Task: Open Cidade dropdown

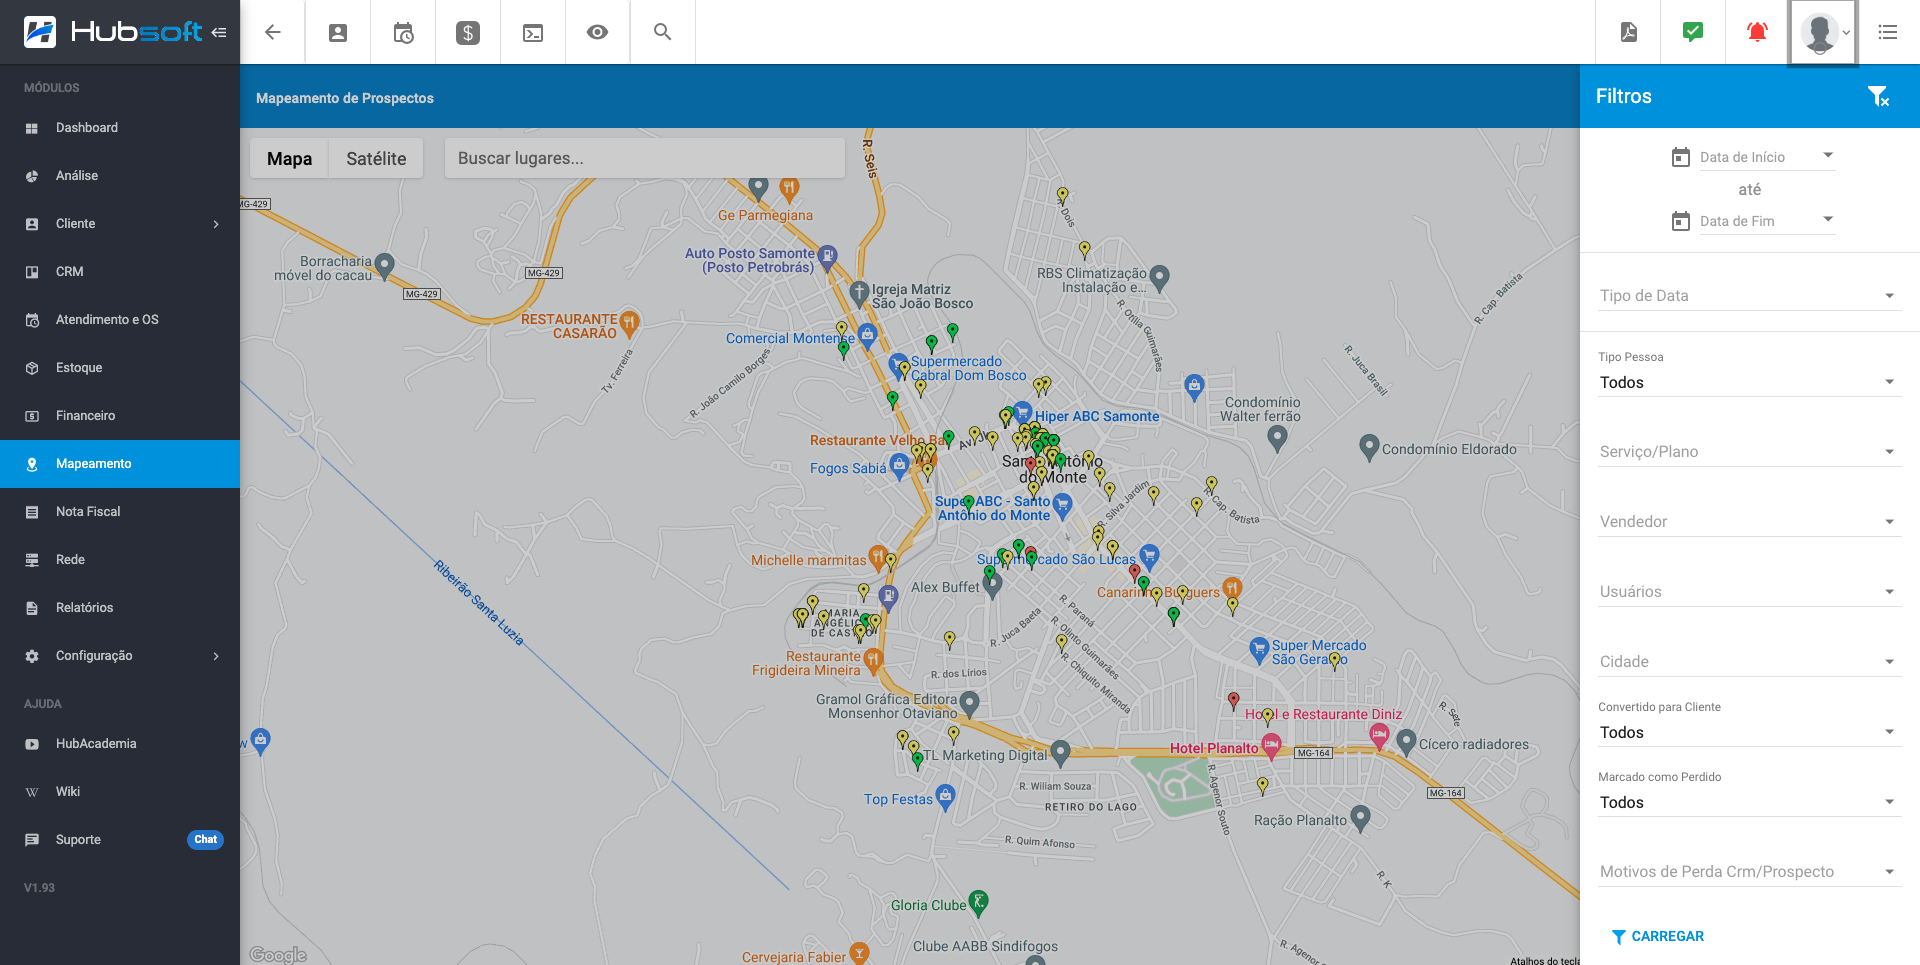Action: click(x=1749, y=662)
